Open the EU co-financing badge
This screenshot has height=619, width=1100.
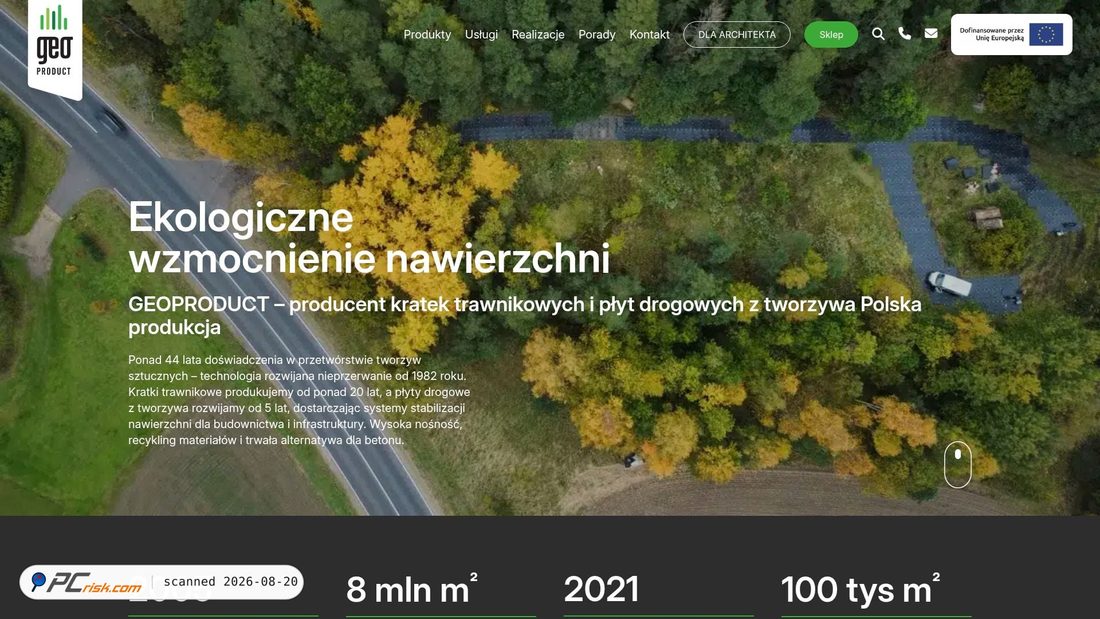pyautogui.click(x=1011, y=34)
